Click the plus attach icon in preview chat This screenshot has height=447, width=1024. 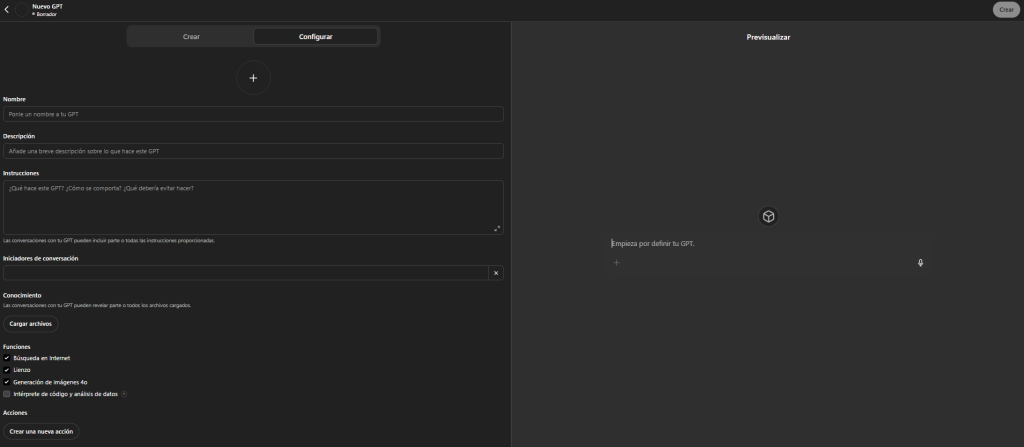(x=616, y=263)
